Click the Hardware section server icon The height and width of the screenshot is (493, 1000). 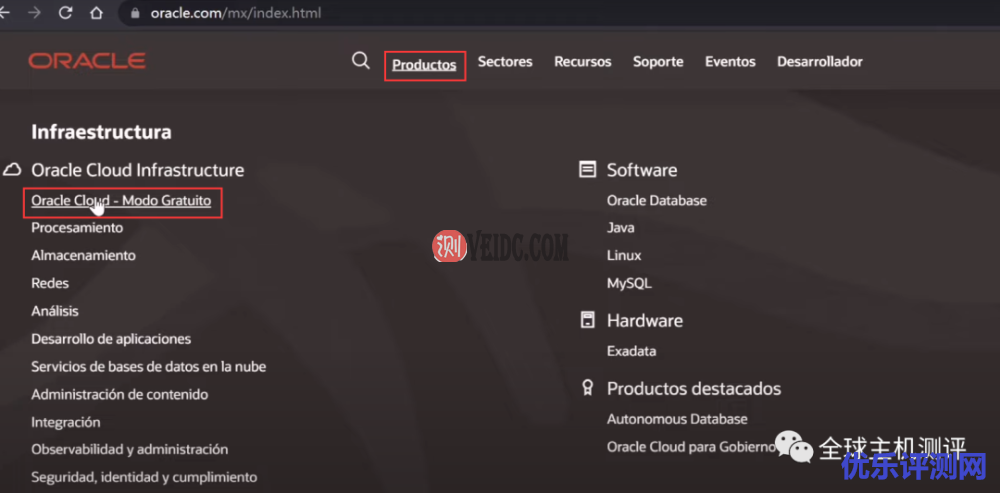[587, 320]
